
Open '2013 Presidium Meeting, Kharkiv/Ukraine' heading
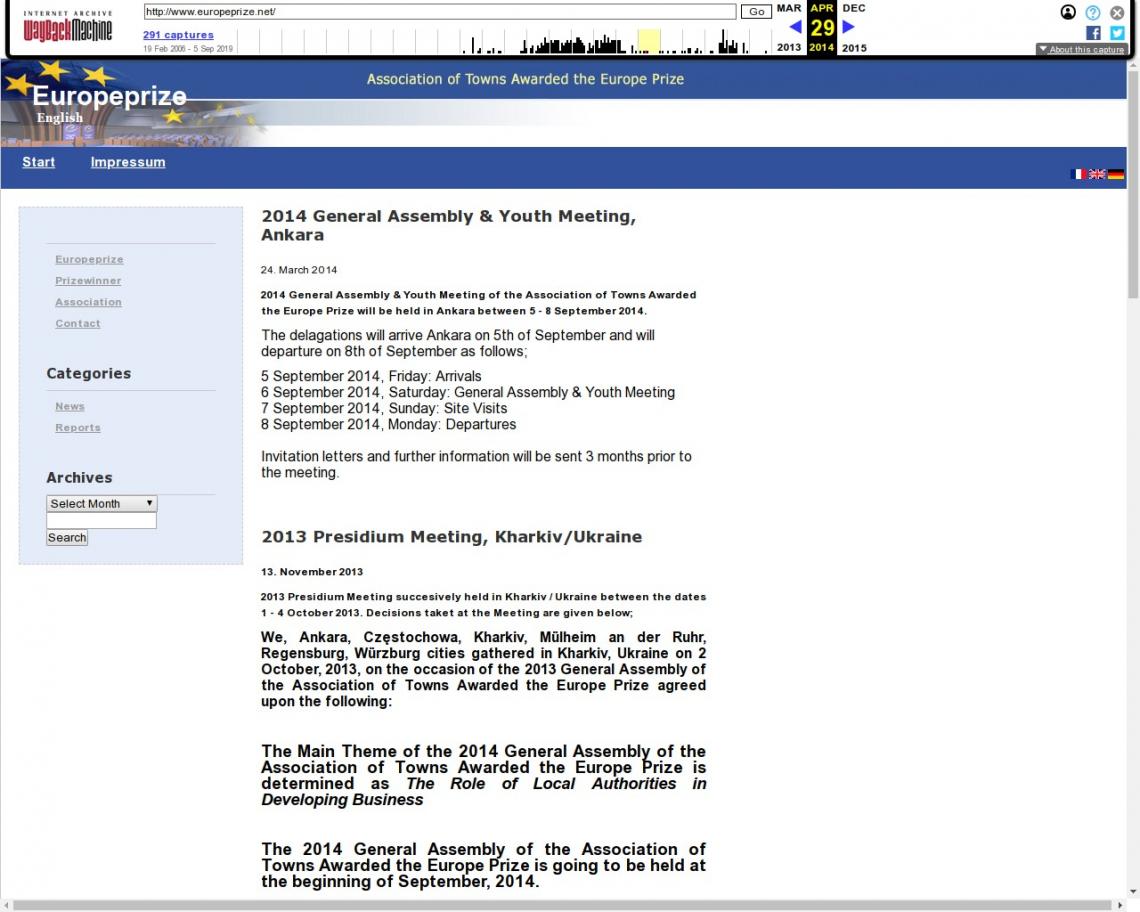(451, 537)
